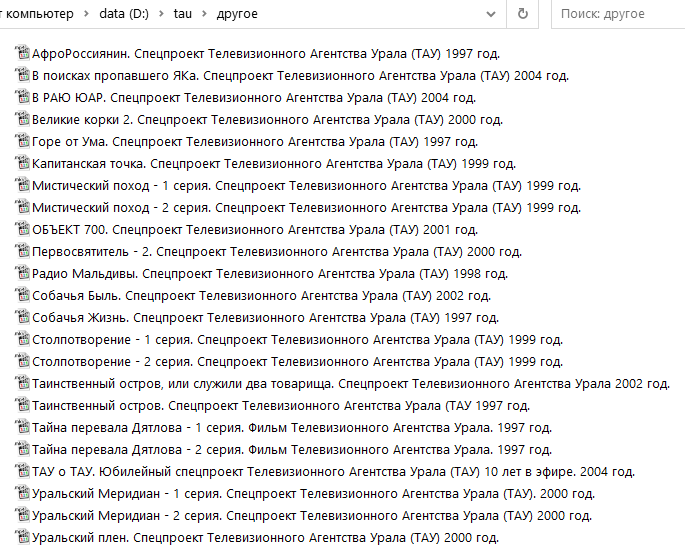Select Уральский Меридиан - 1 серия name

tap(313, 493)
